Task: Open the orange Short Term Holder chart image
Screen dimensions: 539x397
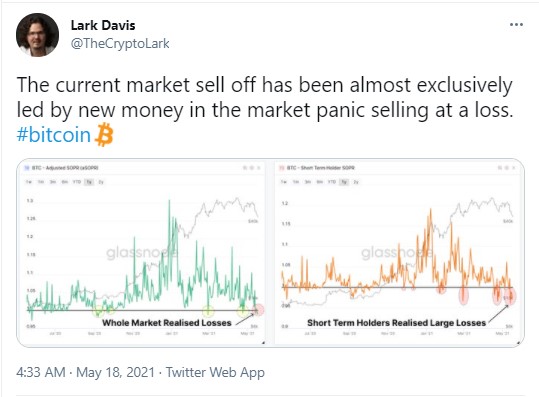Action: (399, 253)
